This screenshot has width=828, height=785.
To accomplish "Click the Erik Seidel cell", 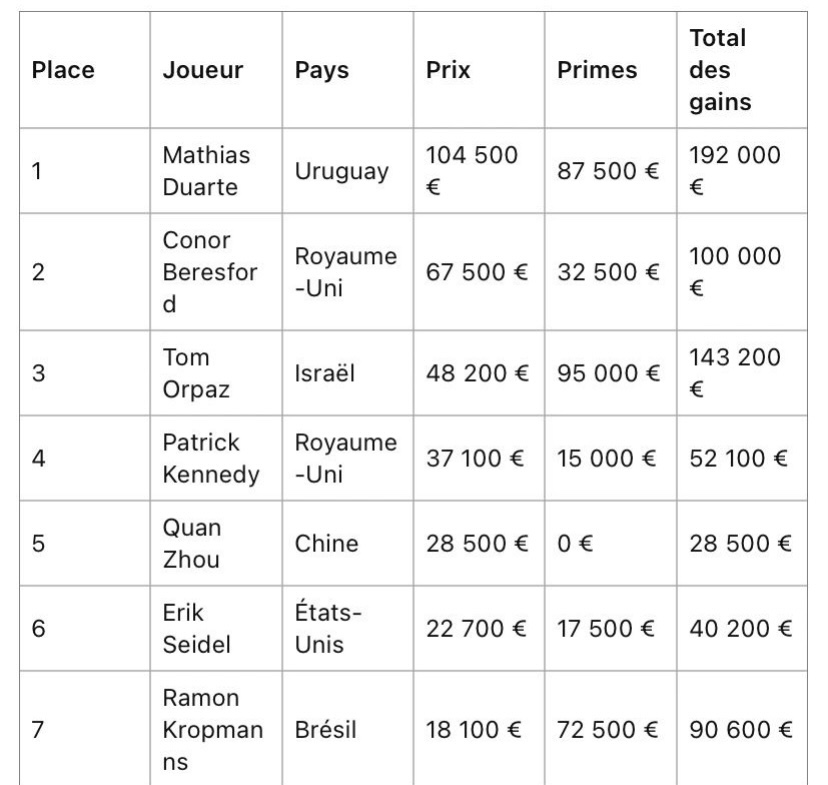I will 196,628.
